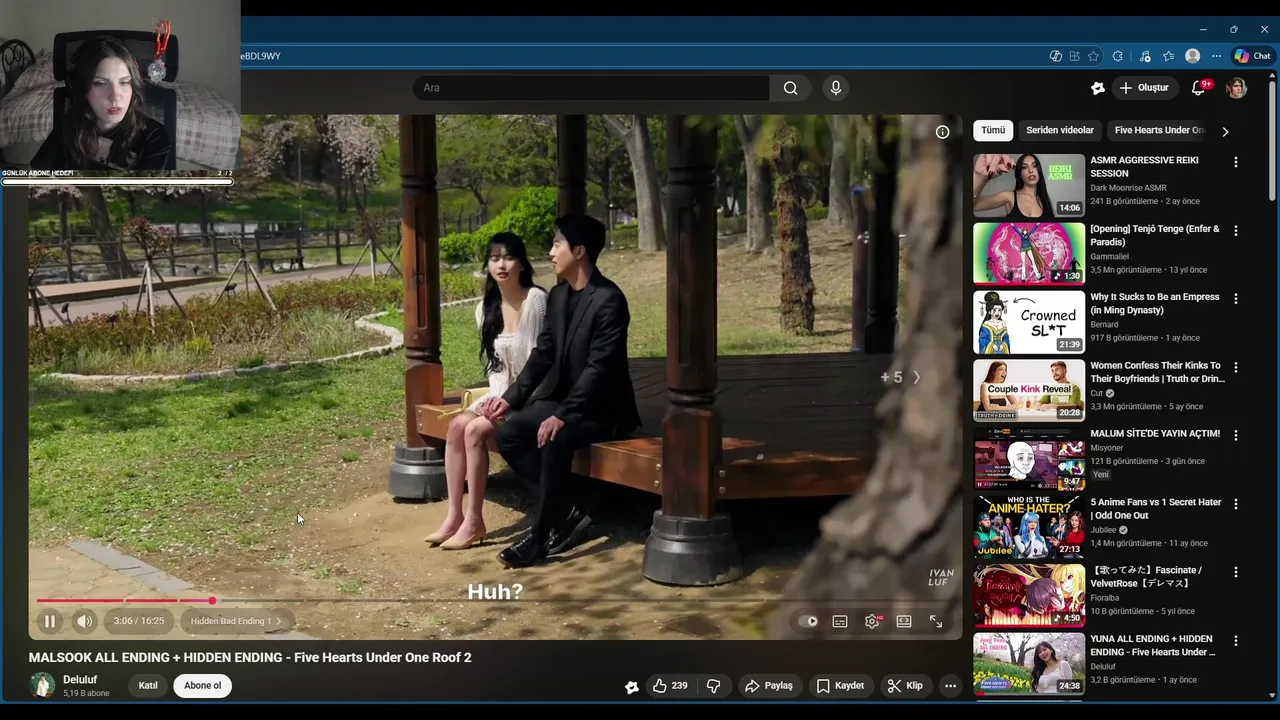Screen dimensions: 1280x720
Task: Save the video with Kaydet
Action: [840, 686]
